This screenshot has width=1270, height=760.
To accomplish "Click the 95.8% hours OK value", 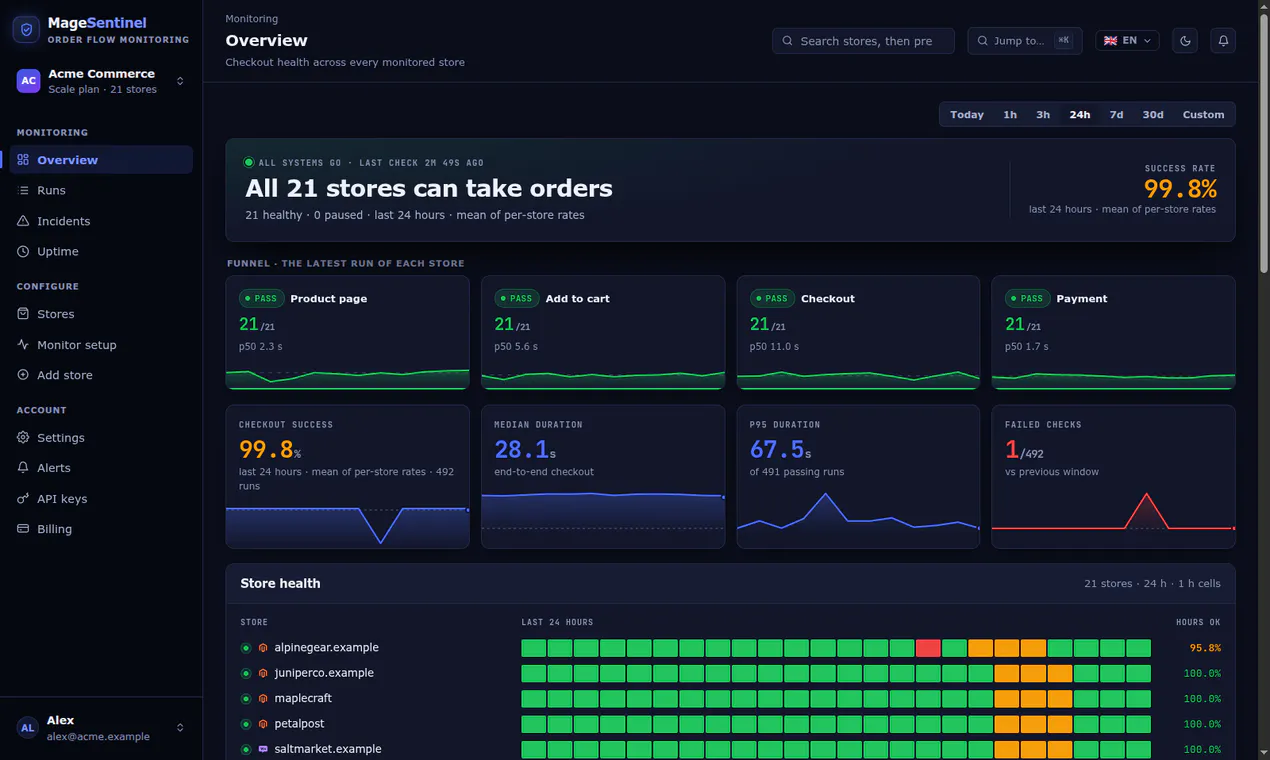I will pyautogui.click(x=1205, y=648).
